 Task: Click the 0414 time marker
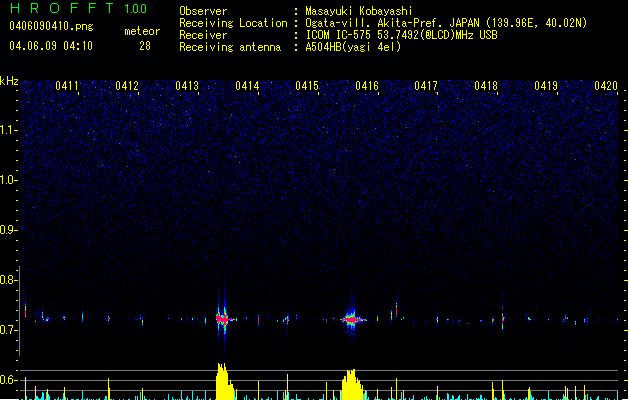tap(247, 86)
